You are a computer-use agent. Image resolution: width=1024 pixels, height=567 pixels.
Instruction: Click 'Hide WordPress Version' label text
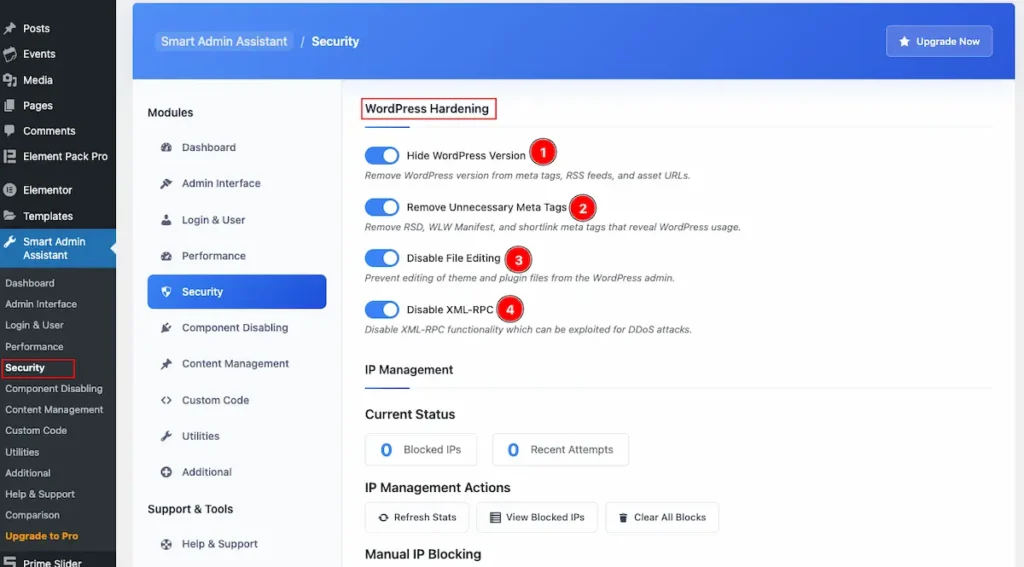(466, 155)
